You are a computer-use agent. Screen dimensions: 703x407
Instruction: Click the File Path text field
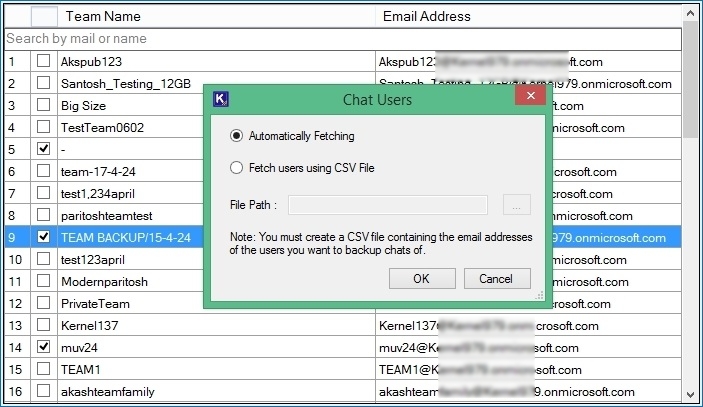click(388, 205)
